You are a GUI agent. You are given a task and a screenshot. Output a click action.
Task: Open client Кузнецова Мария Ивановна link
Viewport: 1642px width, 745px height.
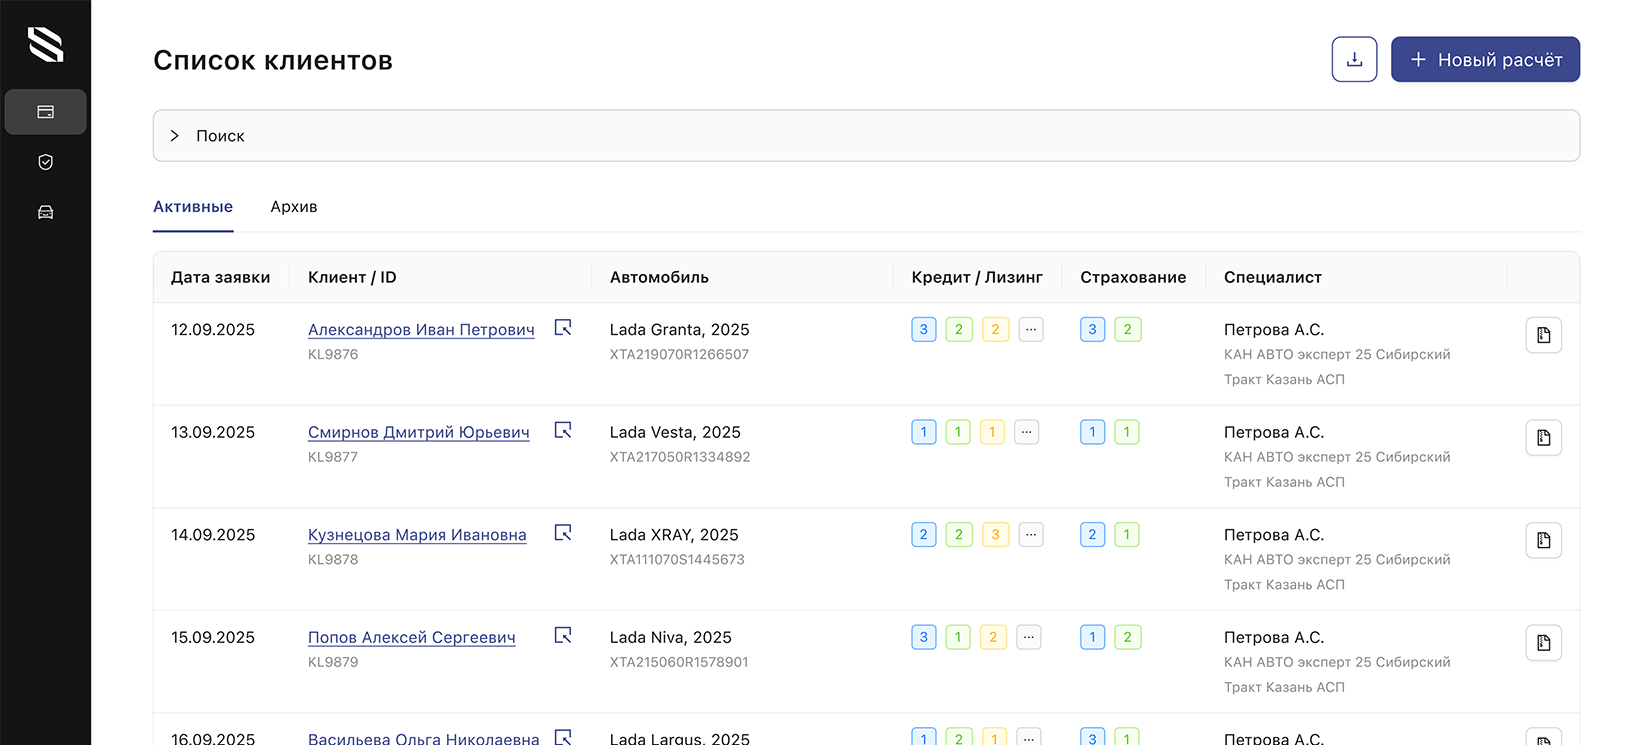417,535
